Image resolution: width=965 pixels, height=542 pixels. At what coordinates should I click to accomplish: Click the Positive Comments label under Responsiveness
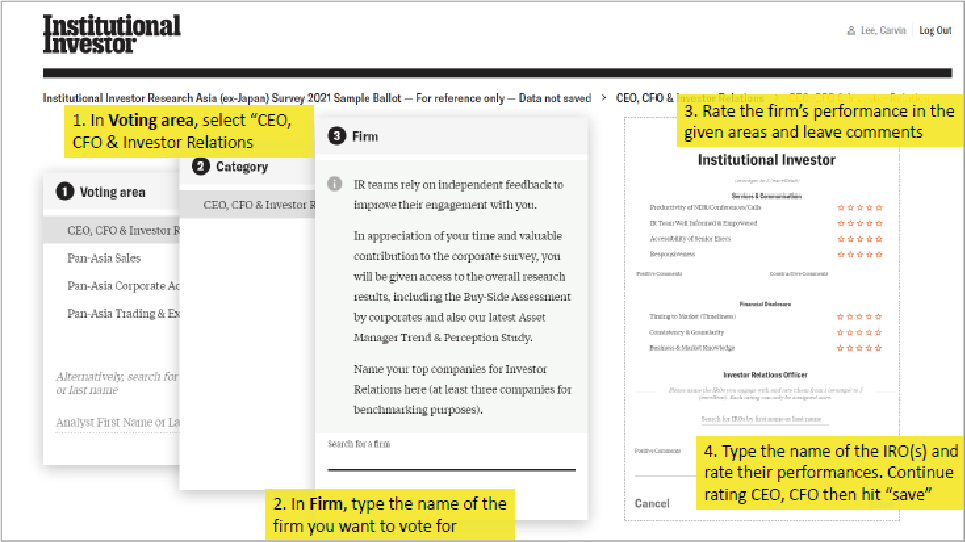point(659,274)
